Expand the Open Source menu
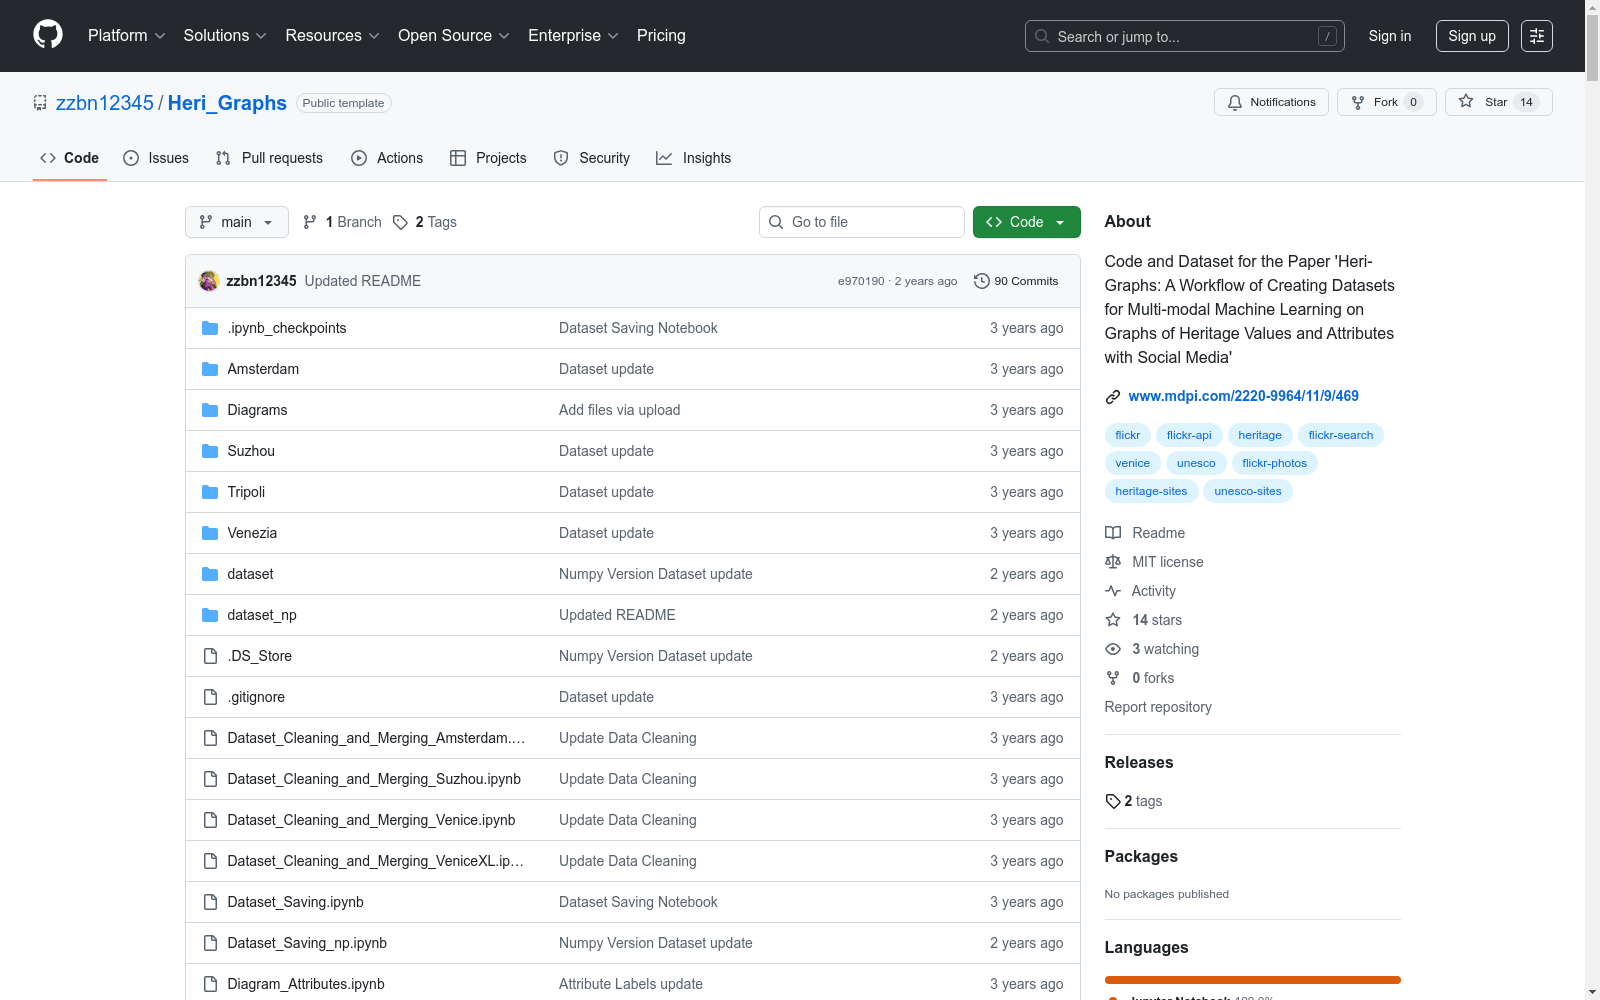This screenshot has width=1600, height=1000. 454,36
